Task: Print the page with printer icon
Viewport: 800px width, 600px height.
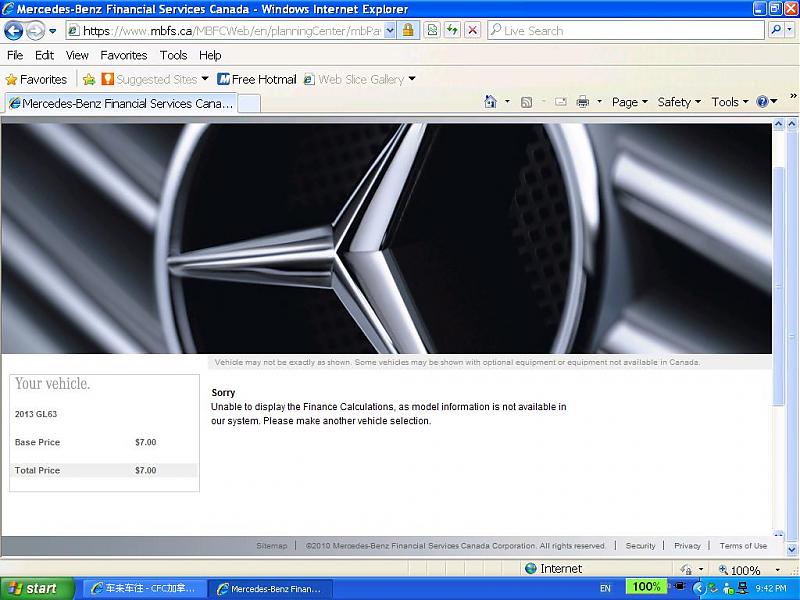Action: pos(583,102)
